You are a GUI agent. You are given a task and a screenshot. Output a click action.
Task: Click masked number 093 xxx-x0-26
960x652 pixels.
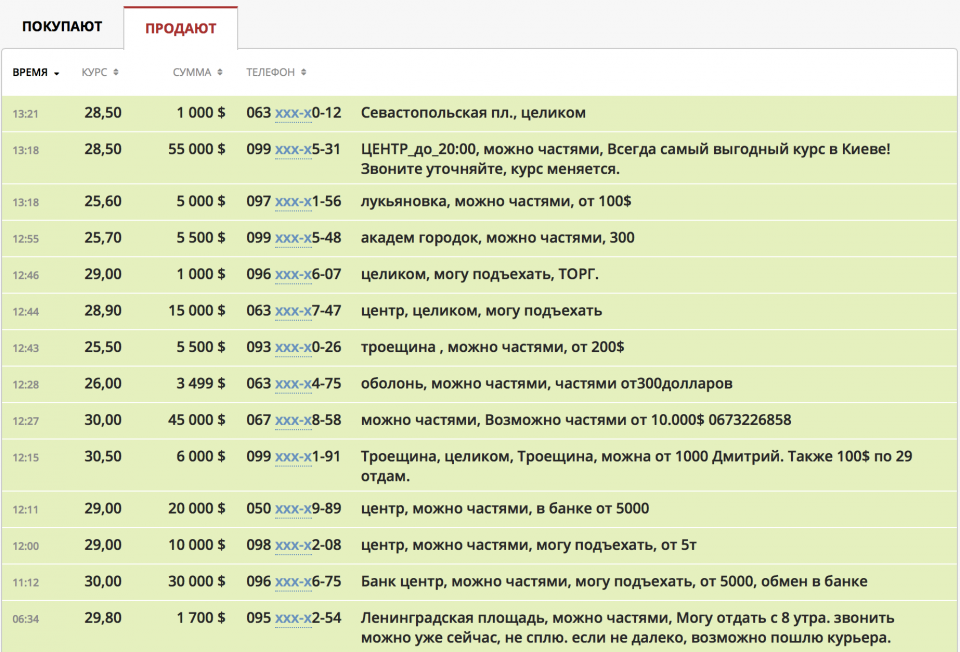293,348
